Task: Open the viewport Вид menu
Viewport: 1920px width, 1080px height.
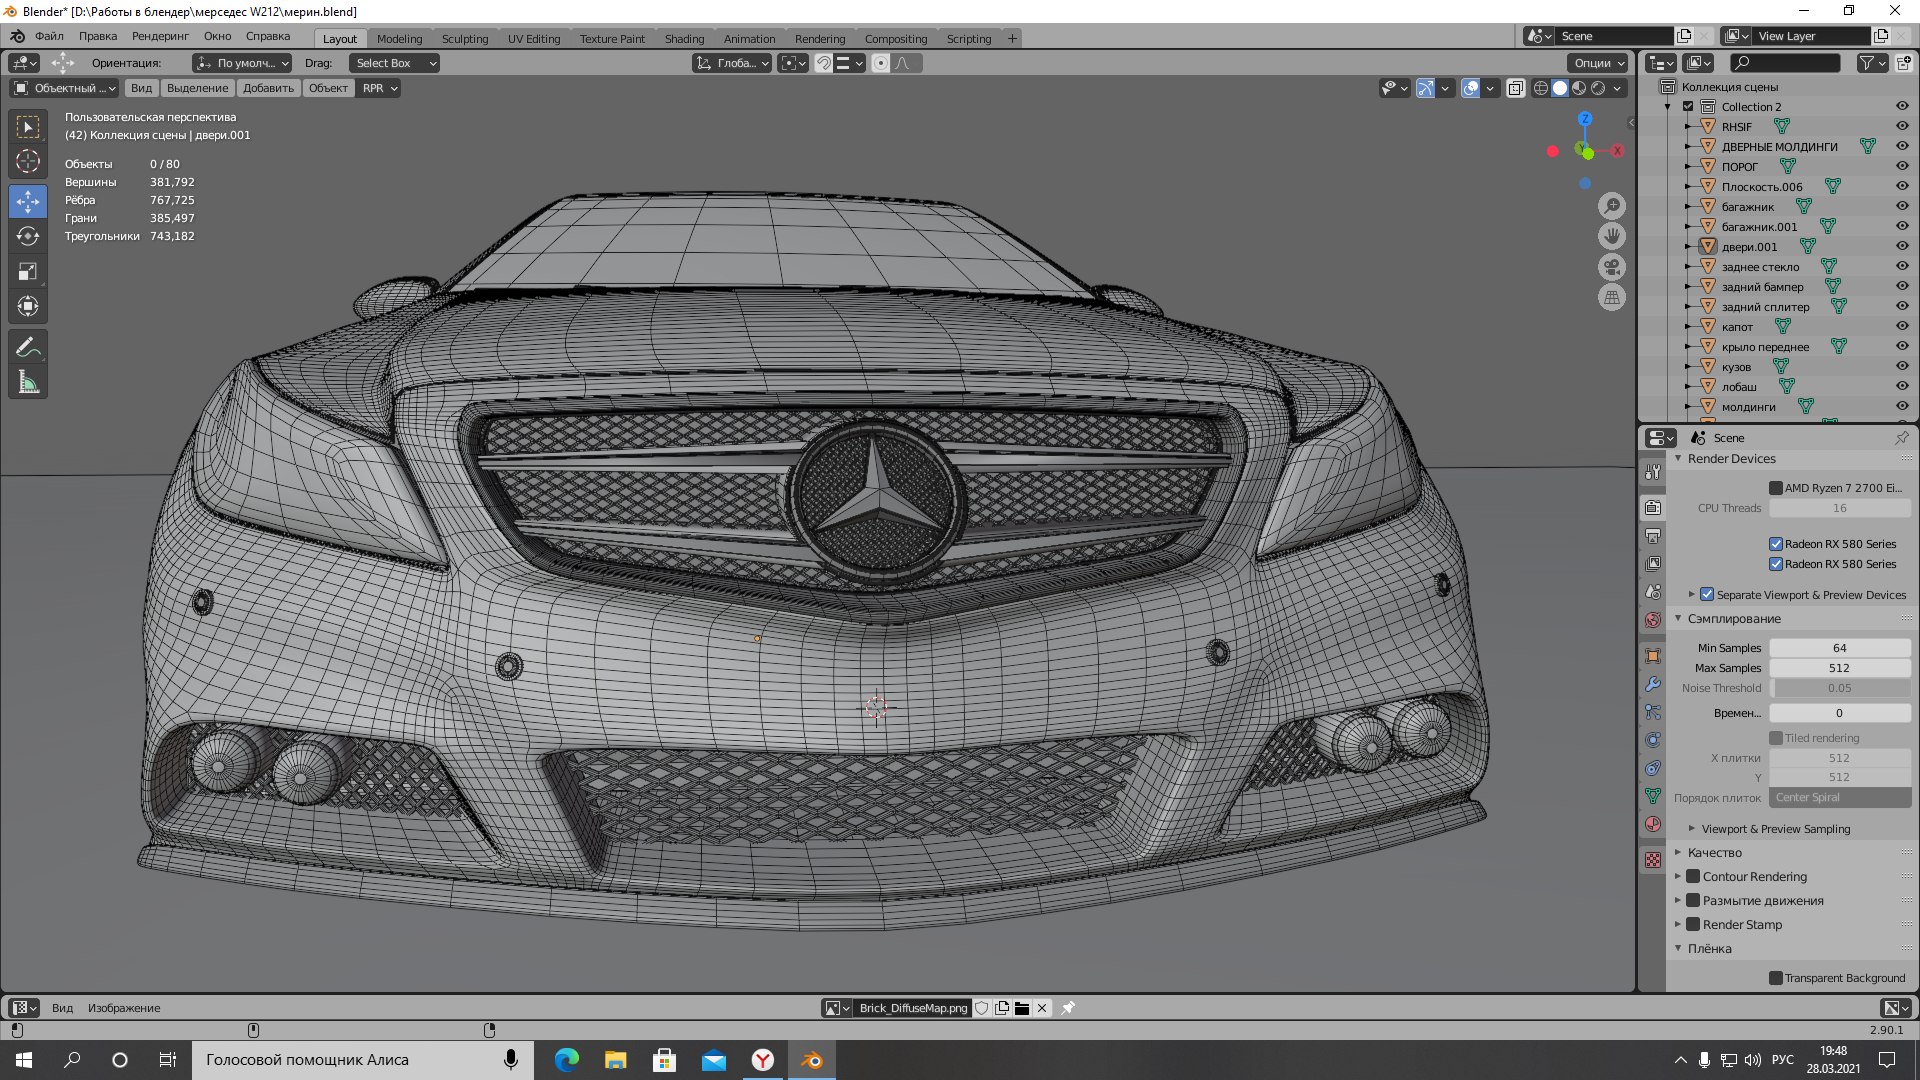Action: (142, 88)
